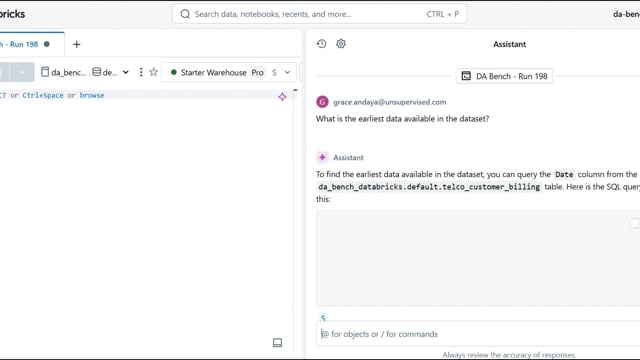Select the DA Bench - Run 198 context chip
The image size is (640, 360).
504,76
